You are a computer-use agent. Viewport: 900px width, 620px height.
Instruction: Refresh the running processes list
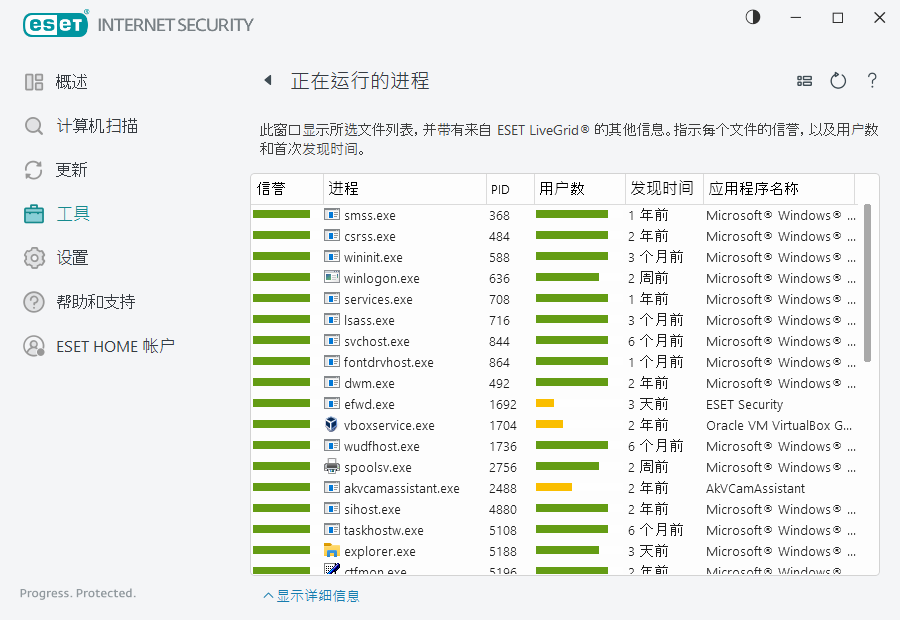coord(838,81)
